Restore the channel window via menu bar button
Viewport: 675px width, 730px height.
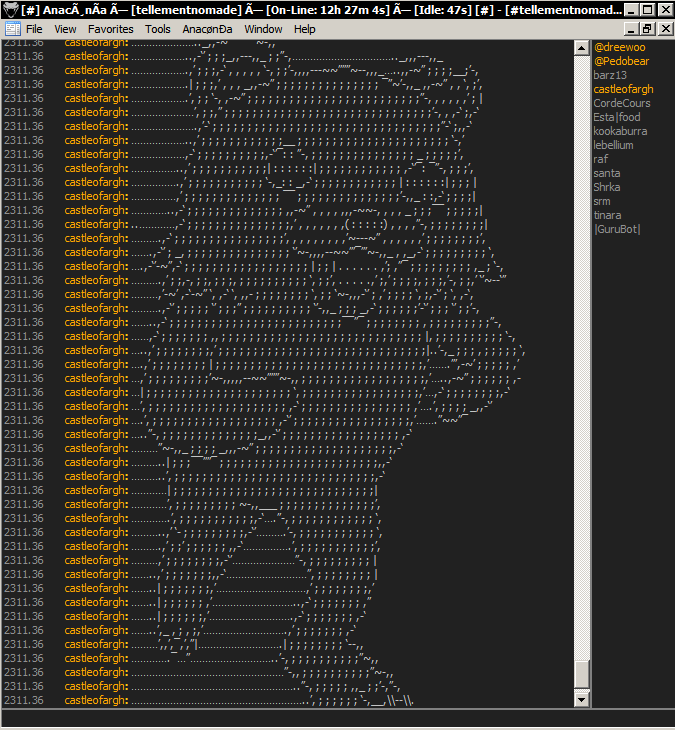[x=646, y=29]
